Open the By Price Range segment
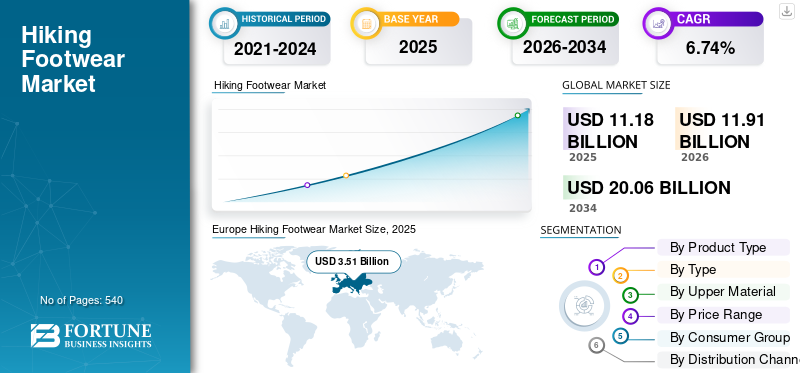The width and height of the screenshot is (800, 373). click(723, 314)
